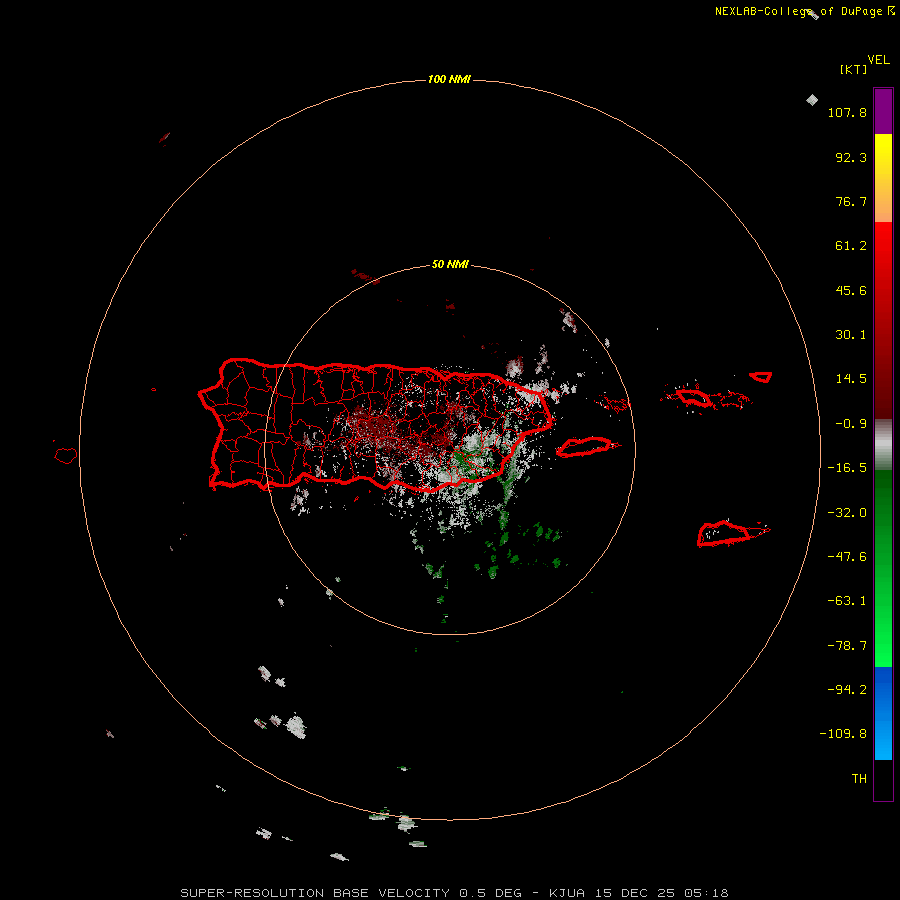Click the white diamond marker near the legend

tap(812, 100)
